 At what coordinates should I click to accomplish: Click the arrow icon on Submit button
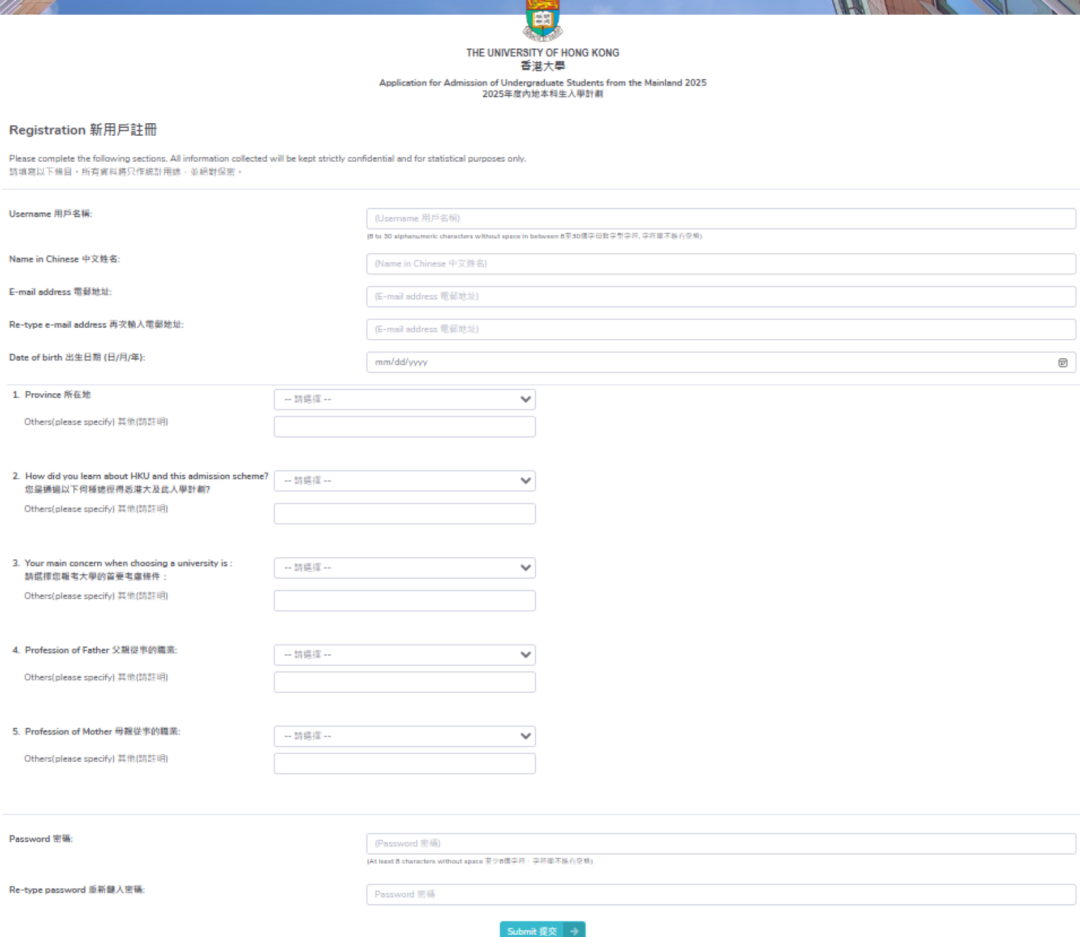[574, 931]
